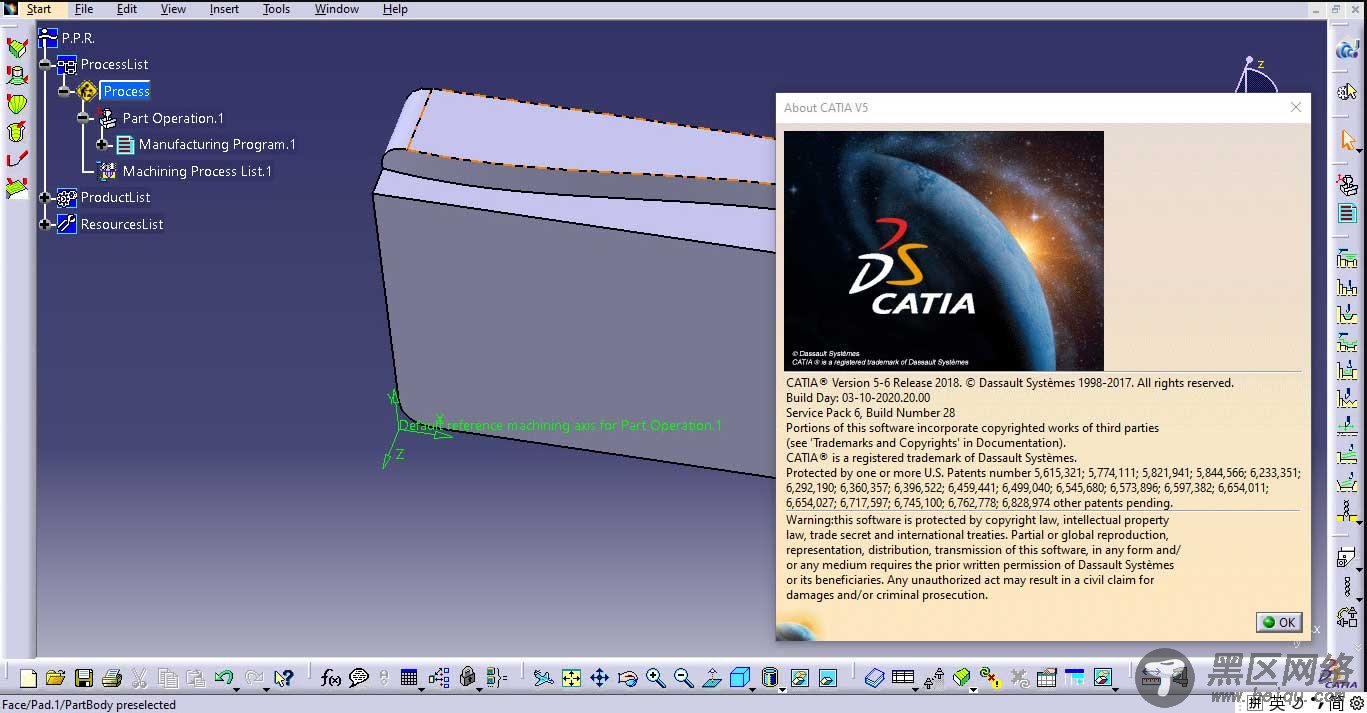Click status text 'Face/Pad.1/PartBody preselected'
Image resolution: width=1367 pixels, height=713 pixels.
pyautogui.click(x=89, y=705)
